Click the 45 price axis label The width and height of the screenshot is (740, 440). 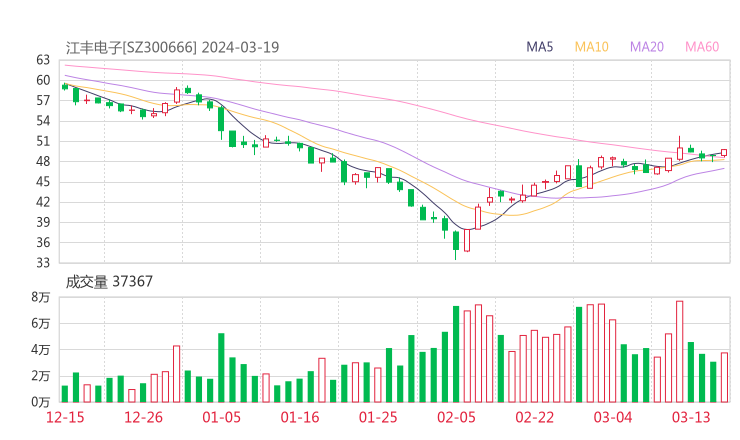(x=43, y=182)
